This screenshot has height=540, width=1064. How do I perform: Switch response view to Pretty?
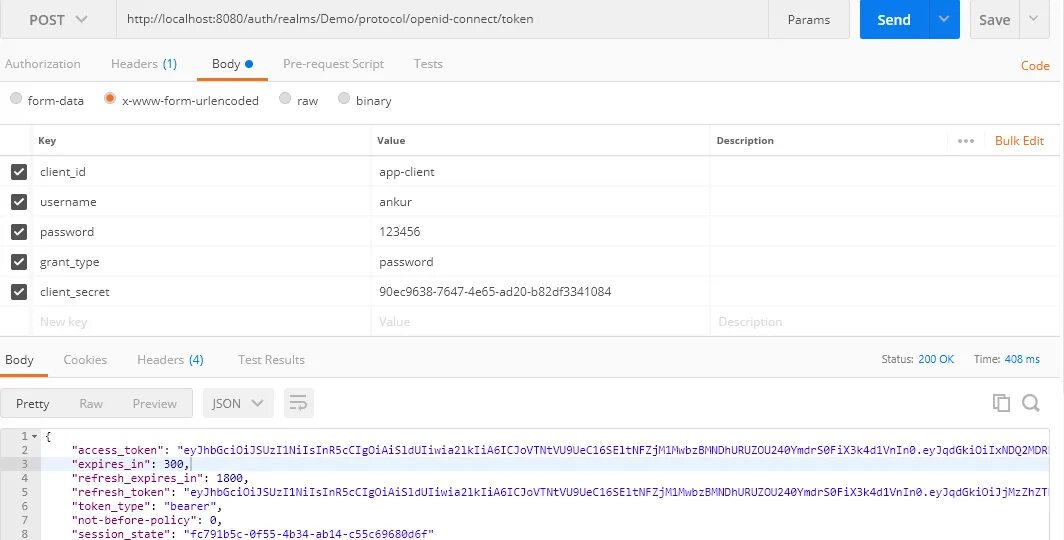(33, 404)
